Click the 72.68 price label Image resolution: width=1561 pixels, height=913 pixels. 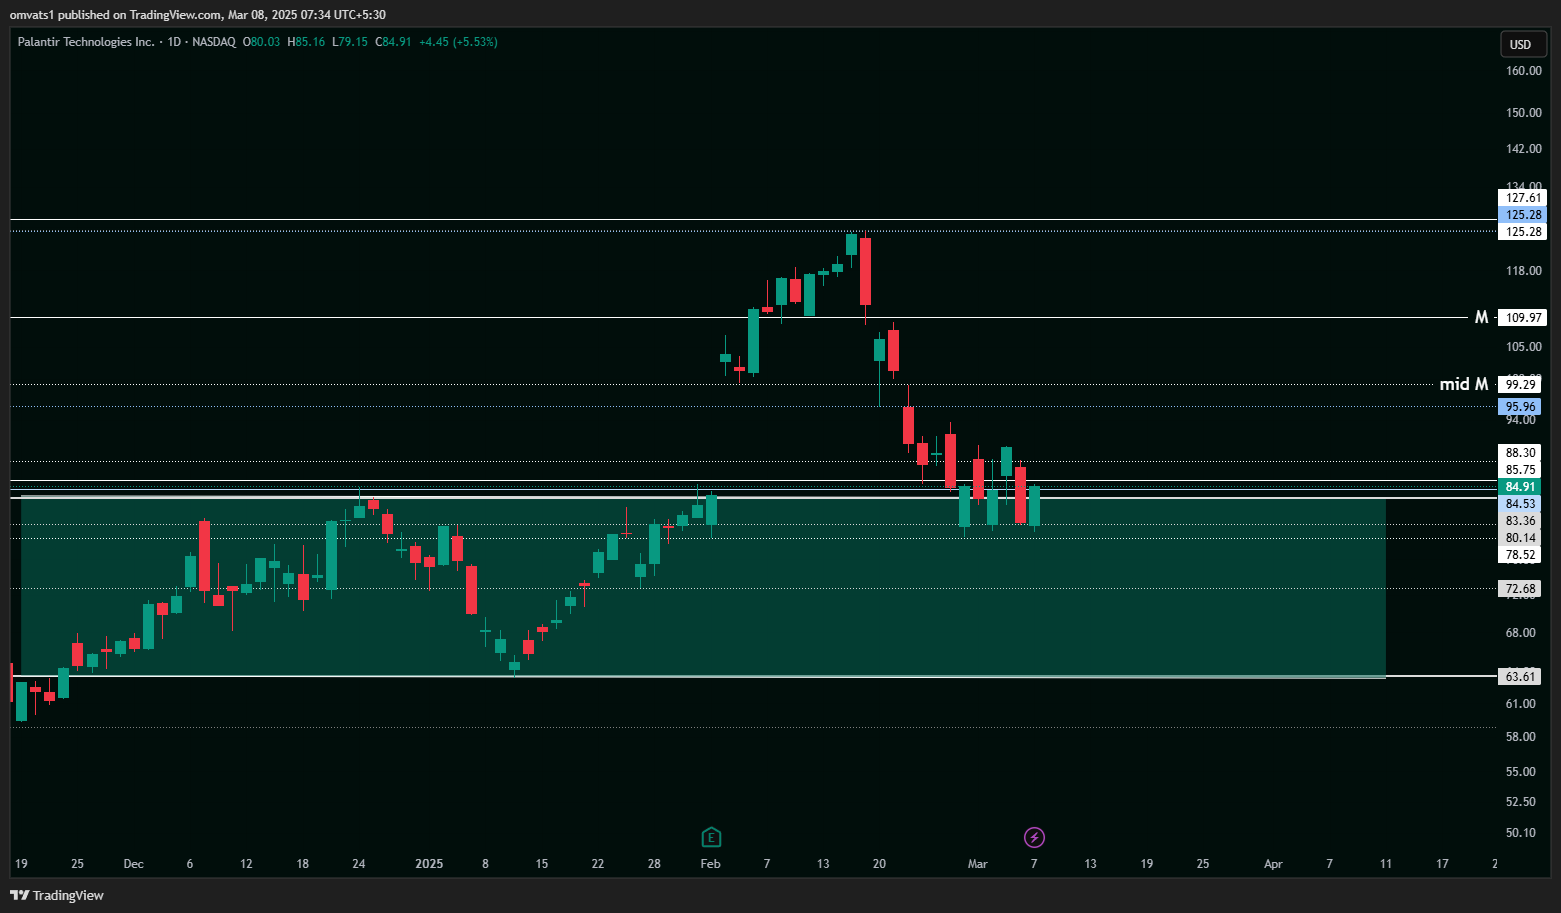(x=1520, y=589)
